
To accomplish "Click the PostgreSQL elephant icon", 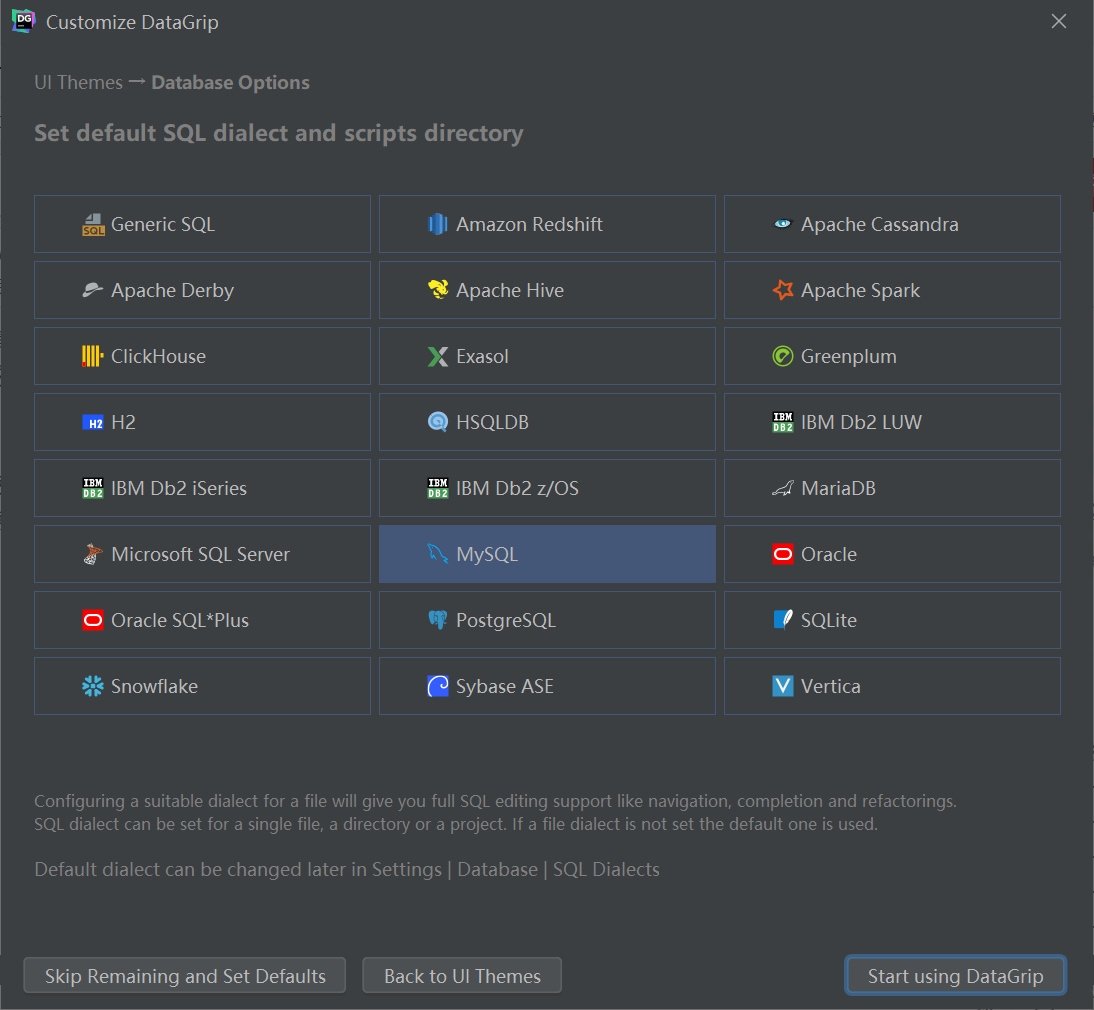I will point(437,620).
